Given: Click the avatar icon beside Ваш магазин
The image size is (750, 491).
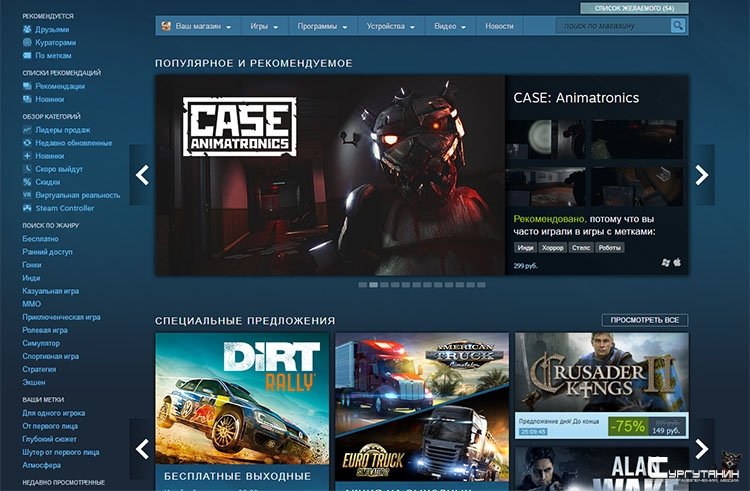Looking at the screenshot, I should (x=166, y=26).
